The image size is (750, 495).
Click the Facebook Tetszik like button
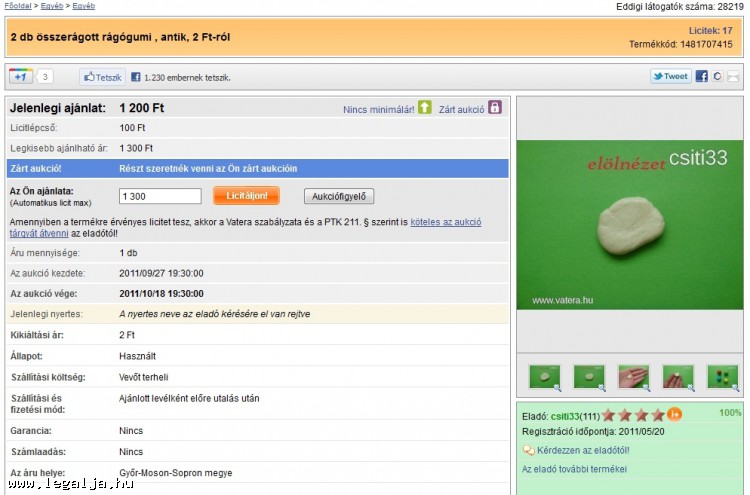click(x=102, y=76)
